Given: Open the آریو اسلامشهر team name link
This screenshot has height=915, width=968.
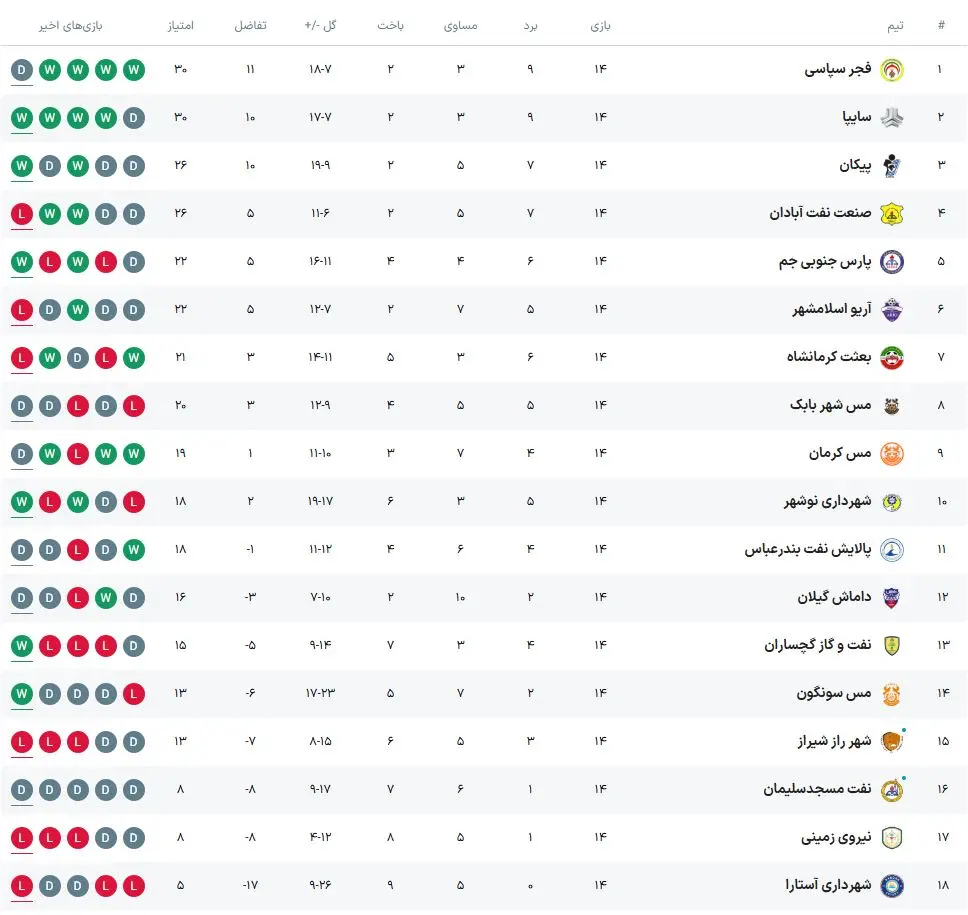Looking at the screenshot, I should coord(831,310).
